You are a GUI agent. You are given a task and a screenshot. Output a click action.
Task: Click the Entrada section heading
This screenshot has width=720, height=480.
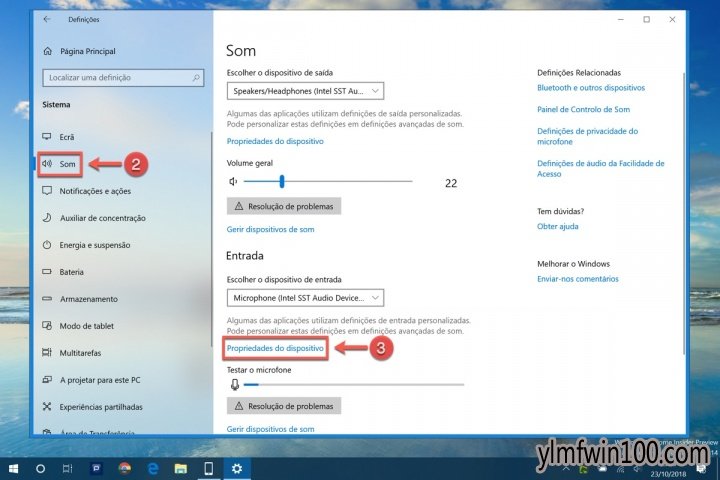pos(245,256)
